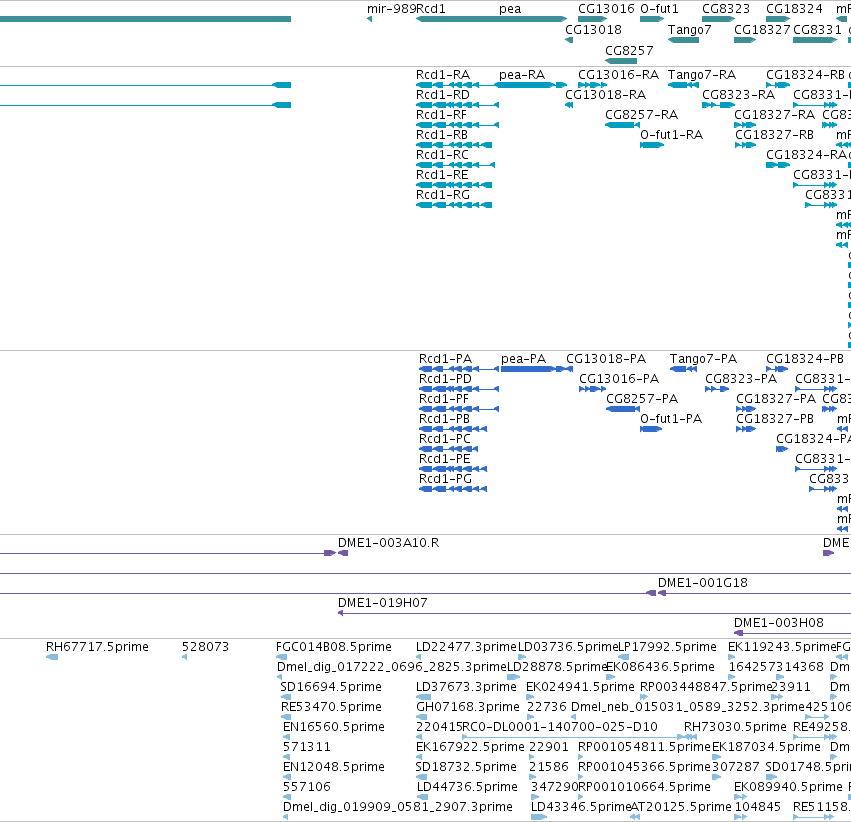Open EST label AT20125.5prime

pos(681,807)
